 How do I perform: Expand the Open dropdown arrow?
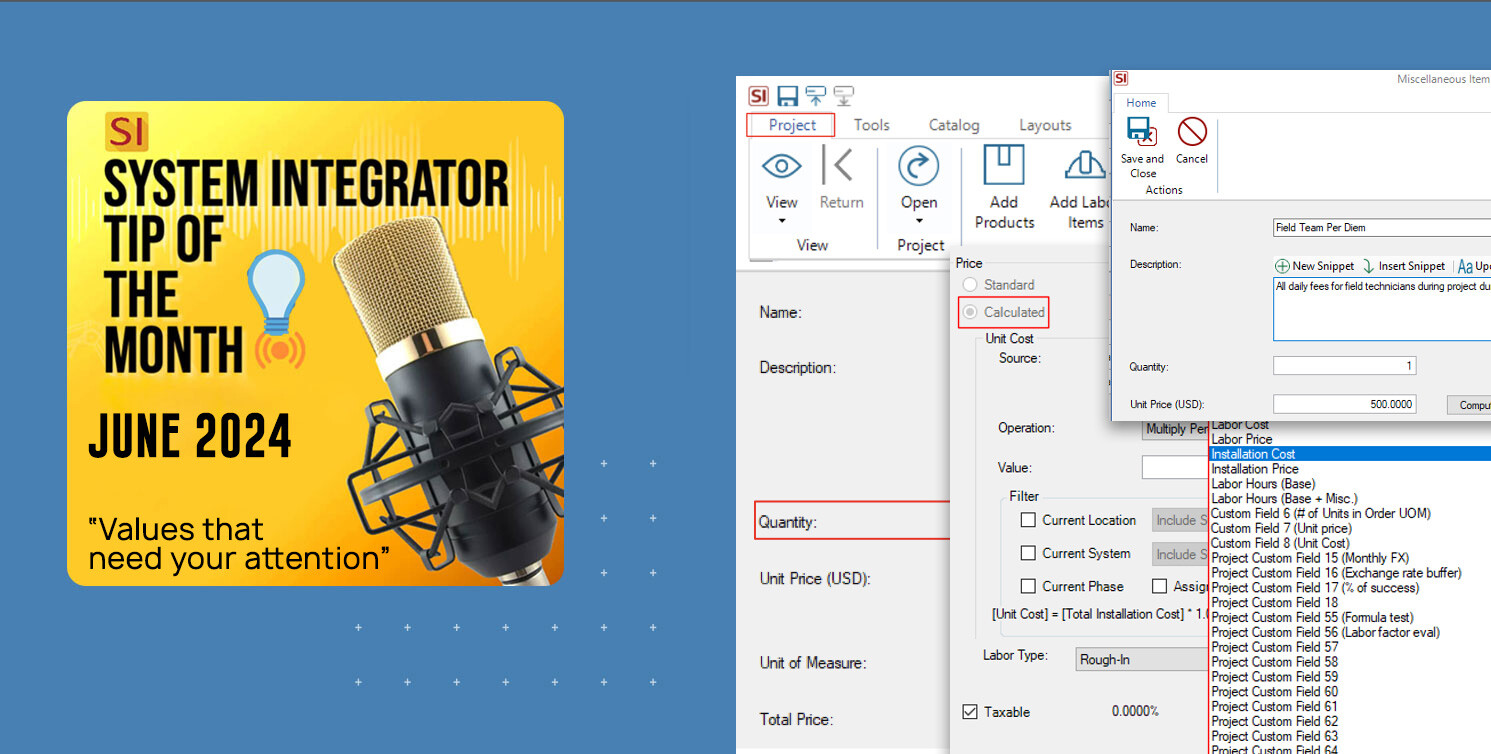918,221
